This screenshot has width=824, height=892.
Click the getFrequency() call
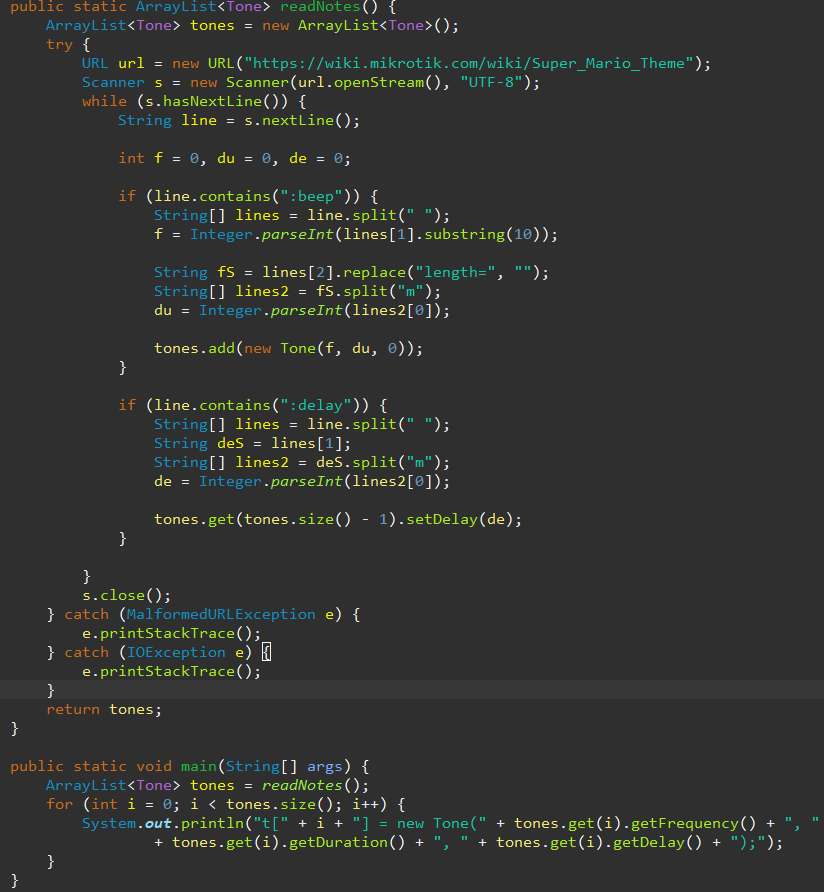pyautogui.click(x=694, y=824)
